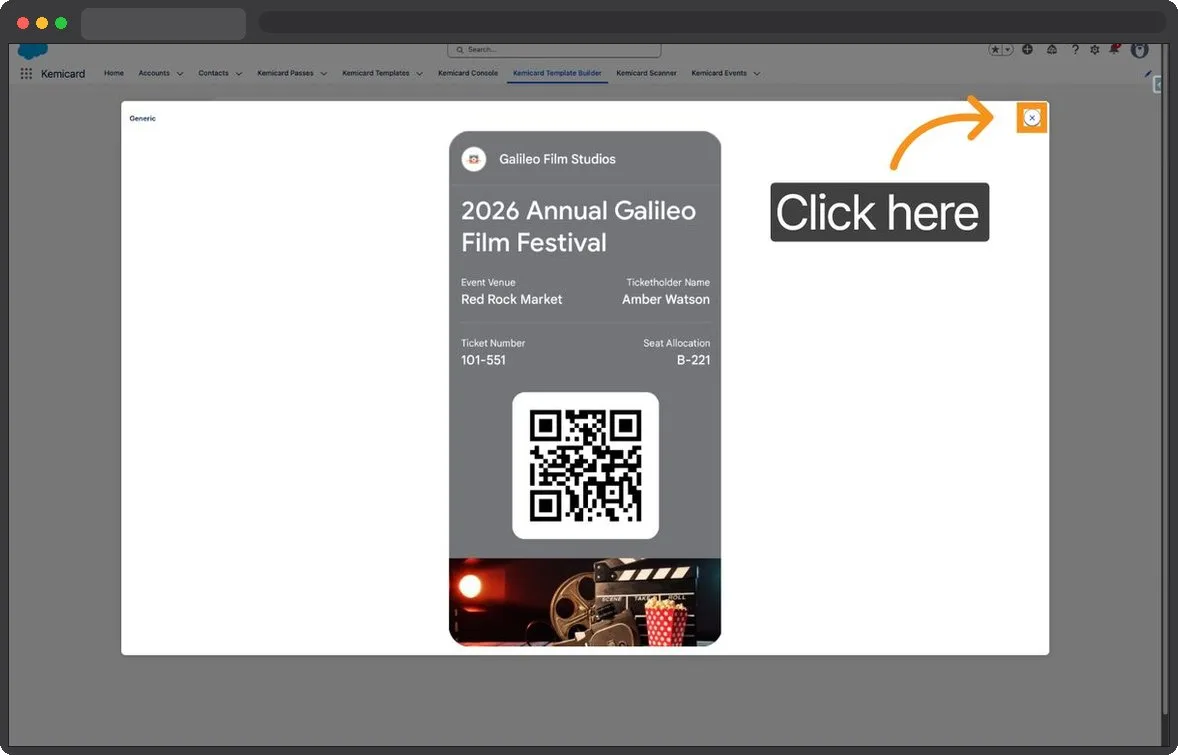Viewport: 1178px width, 755px height.
Task: Expand the Kemicard Templates dropdown chevron
Action: click(x=419, y=74)
